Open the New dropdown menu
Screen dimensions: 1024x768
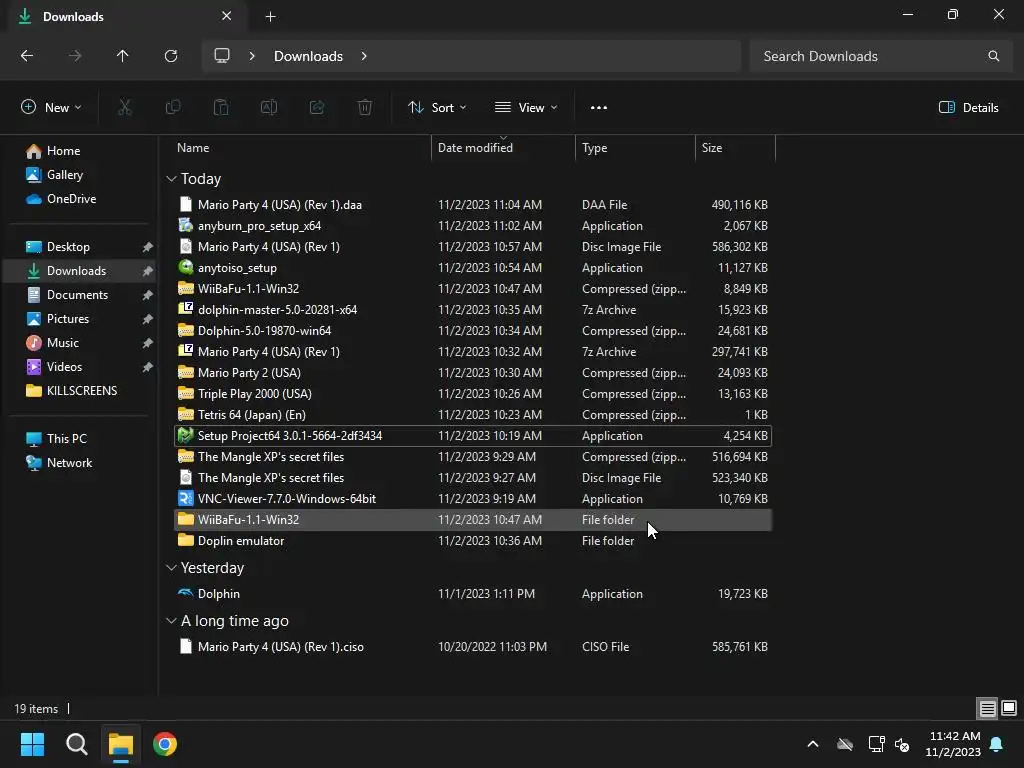click(51, 108)
